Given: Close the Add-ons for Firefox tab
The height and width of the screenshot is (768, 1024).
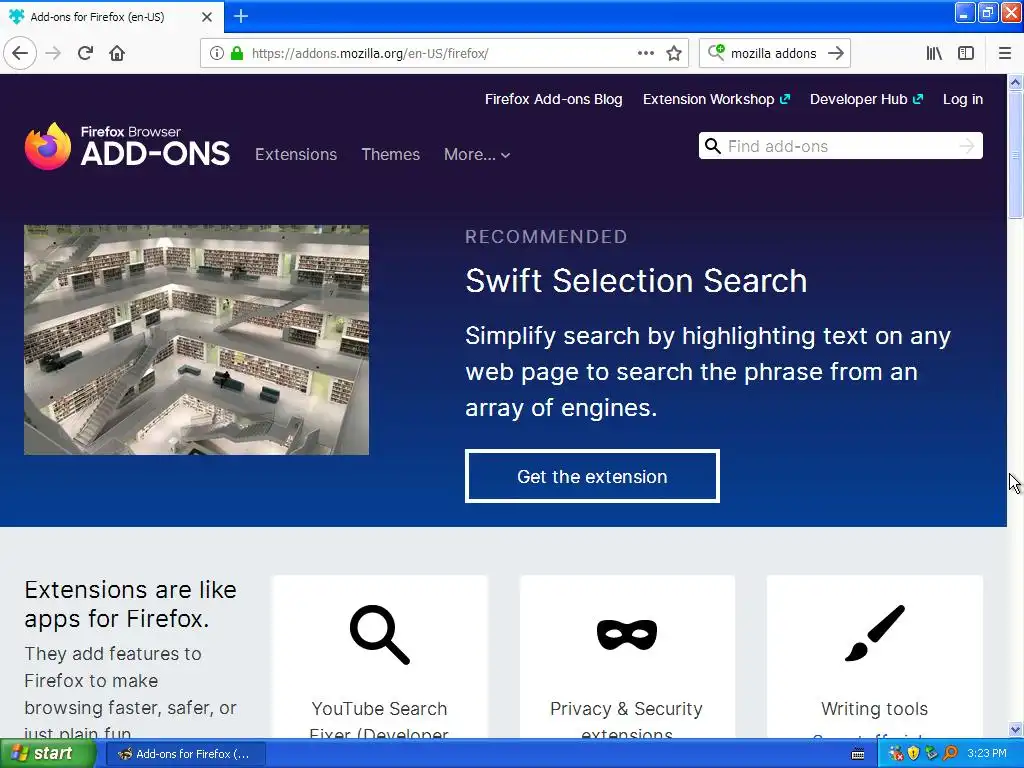Looking at the screenshot, I should click(206, 16).
